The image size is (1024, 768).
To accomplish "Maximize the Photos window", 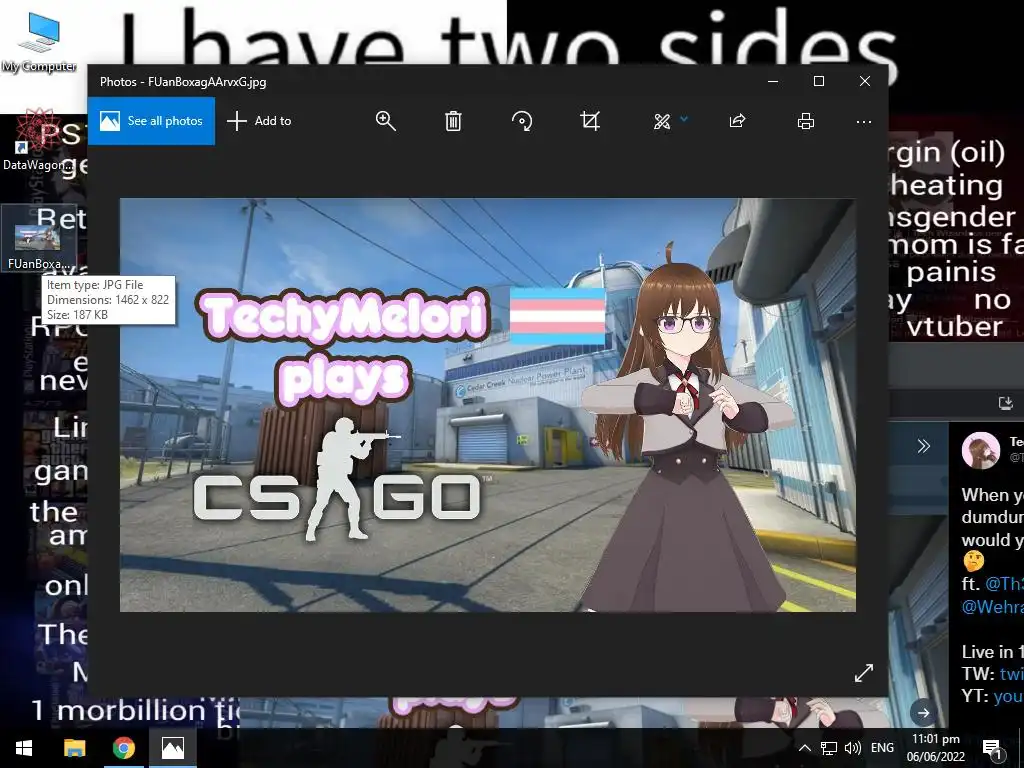I will [819, 81].
